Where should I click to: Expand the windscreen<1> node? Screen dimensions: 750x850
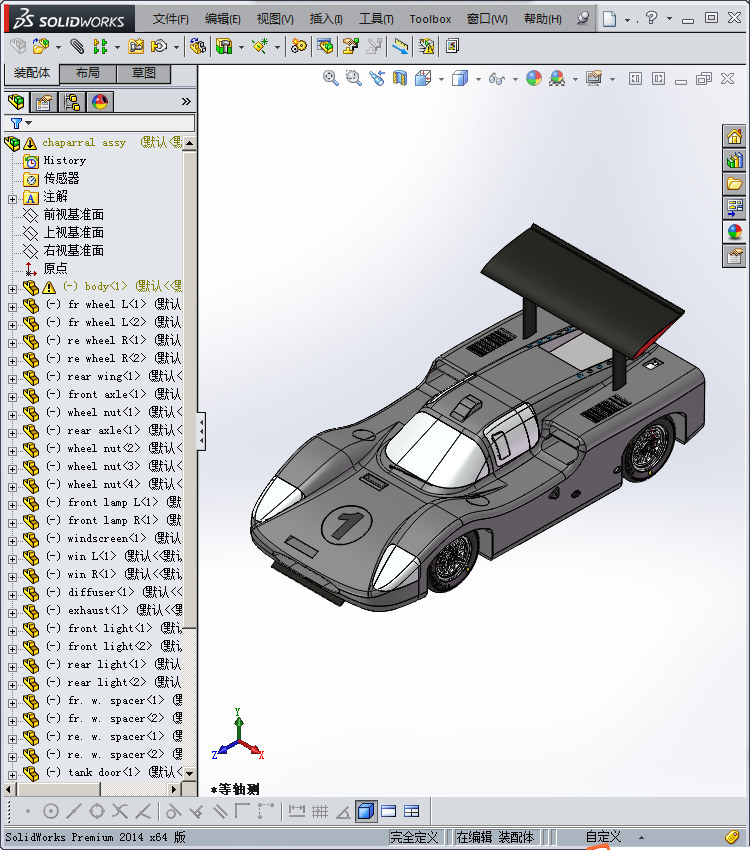[12, 541]
